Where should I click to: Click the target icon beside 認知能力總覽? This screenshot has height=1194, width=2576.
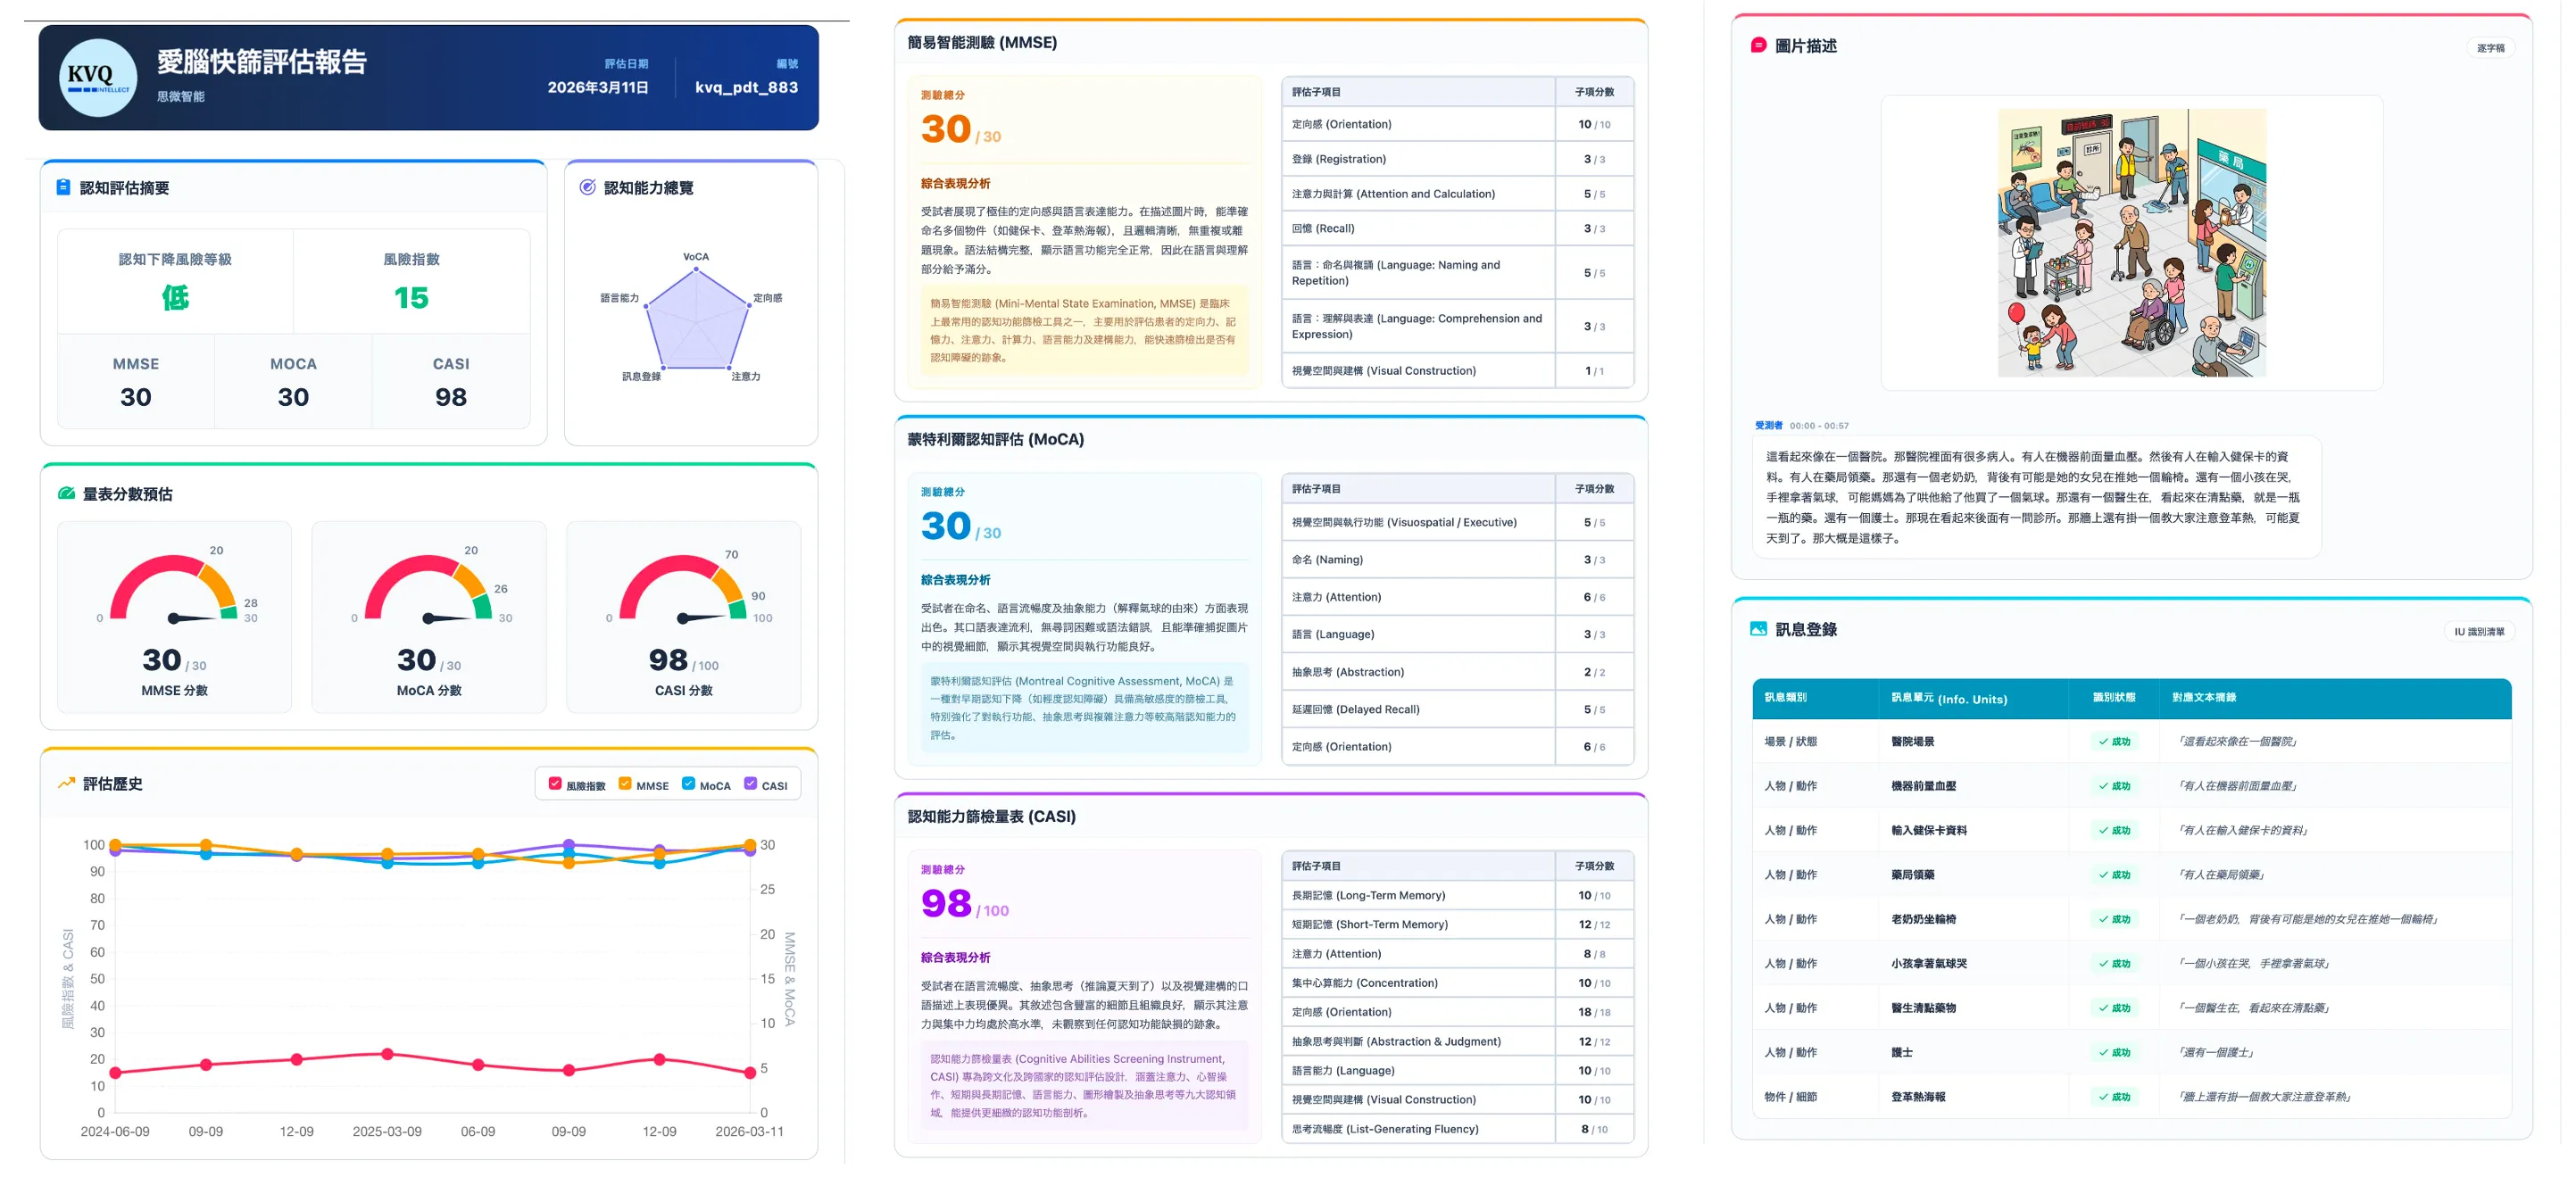[588, 187]
